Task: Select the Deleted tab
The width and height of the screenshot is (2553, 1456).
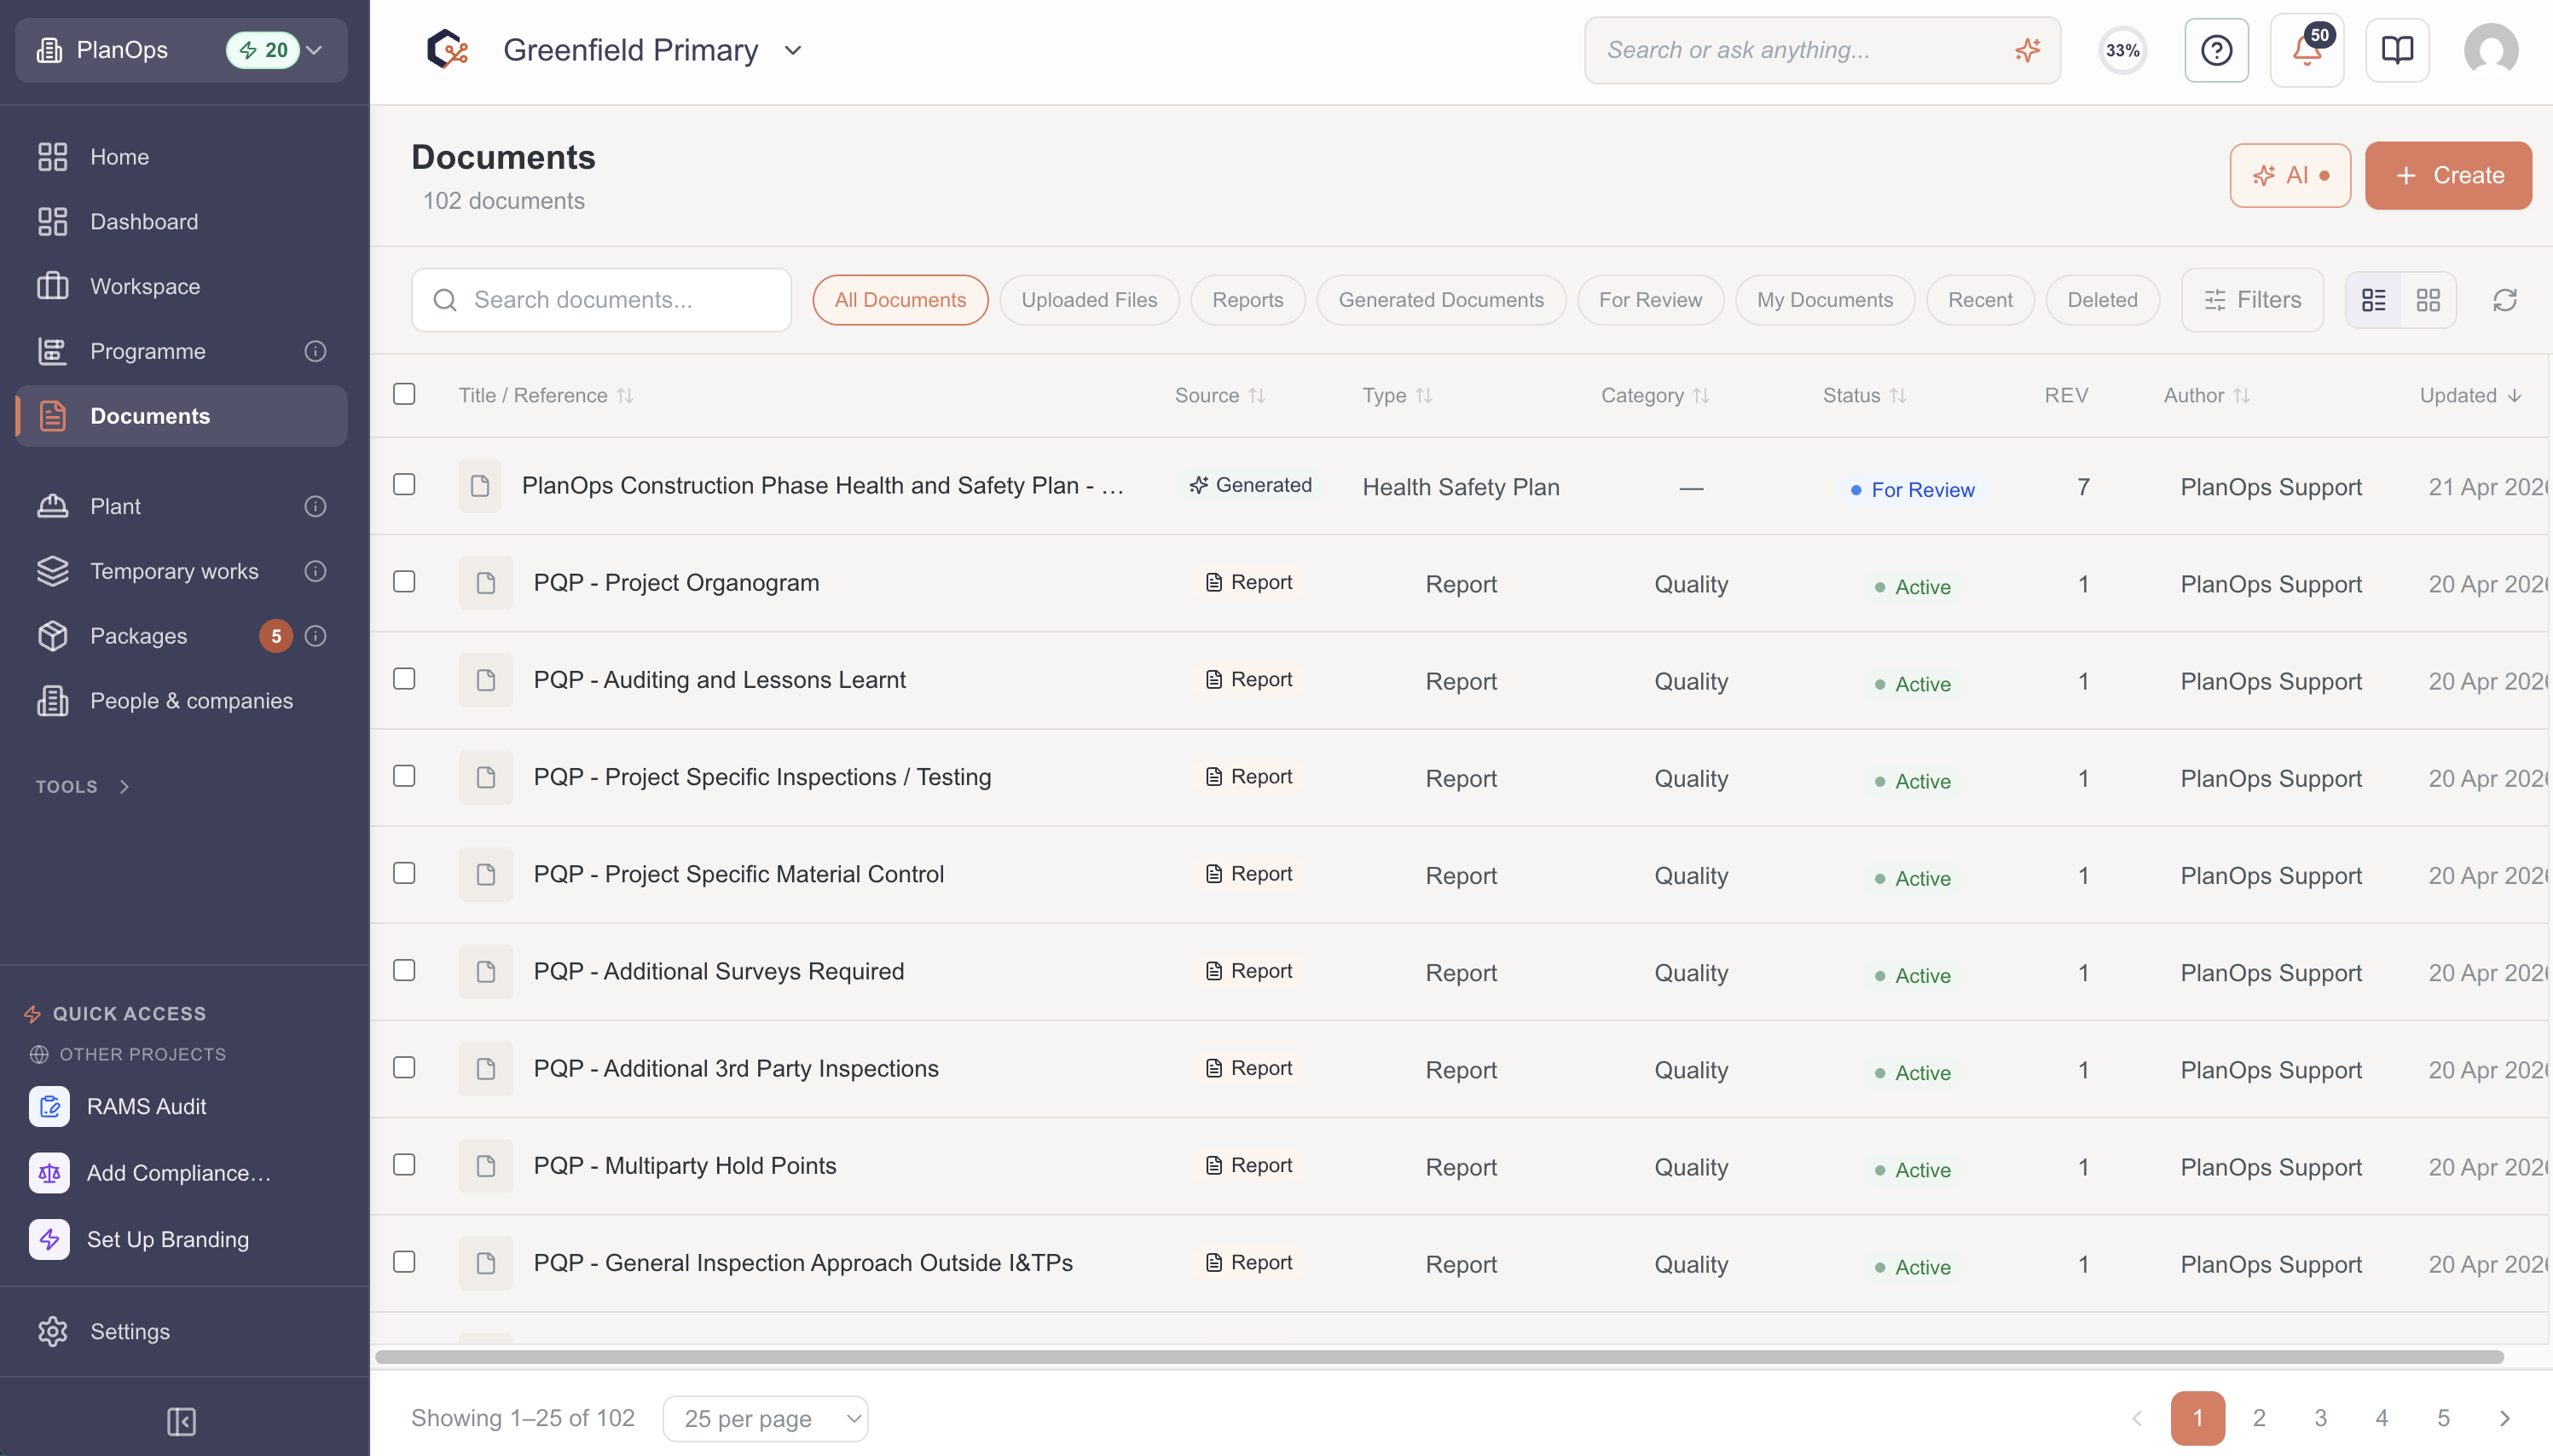Action: (x=2102, y=300)
